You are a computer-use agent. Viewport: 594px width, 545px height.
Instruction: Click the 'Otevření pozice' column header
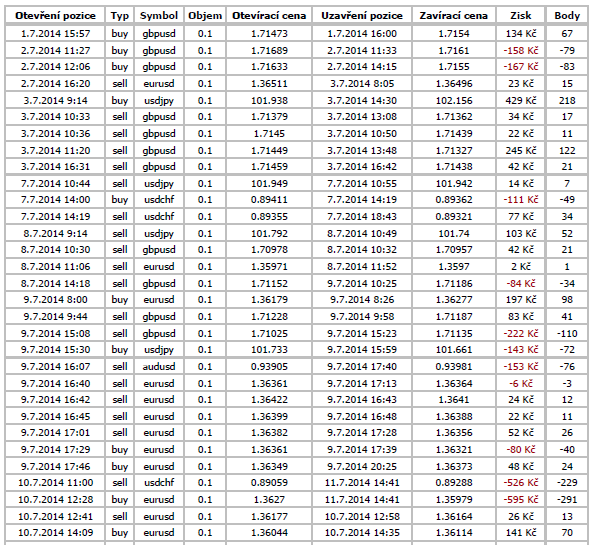55,16
